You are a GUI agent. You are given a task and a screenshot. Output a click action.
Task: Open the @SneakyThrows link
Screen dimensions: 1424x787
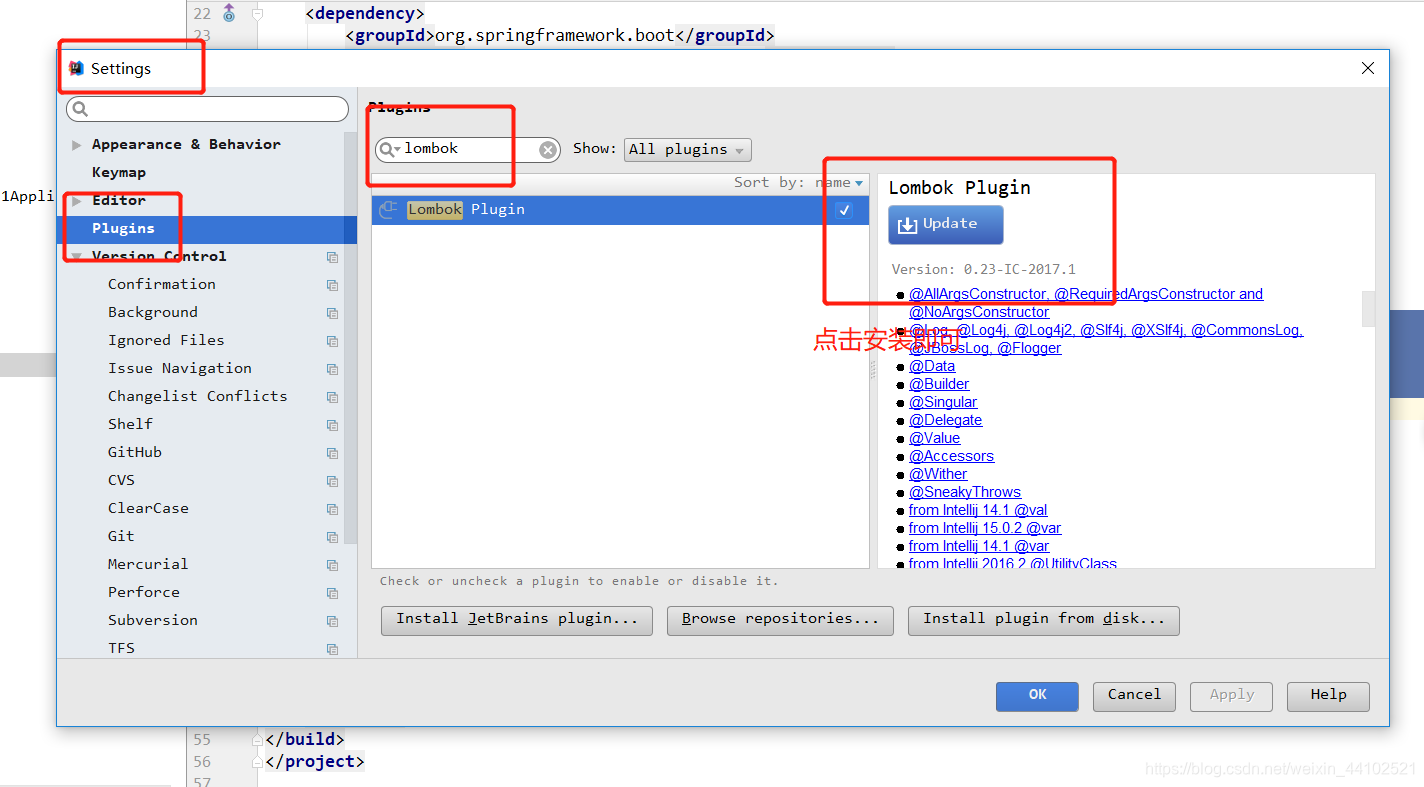point(965,493)
